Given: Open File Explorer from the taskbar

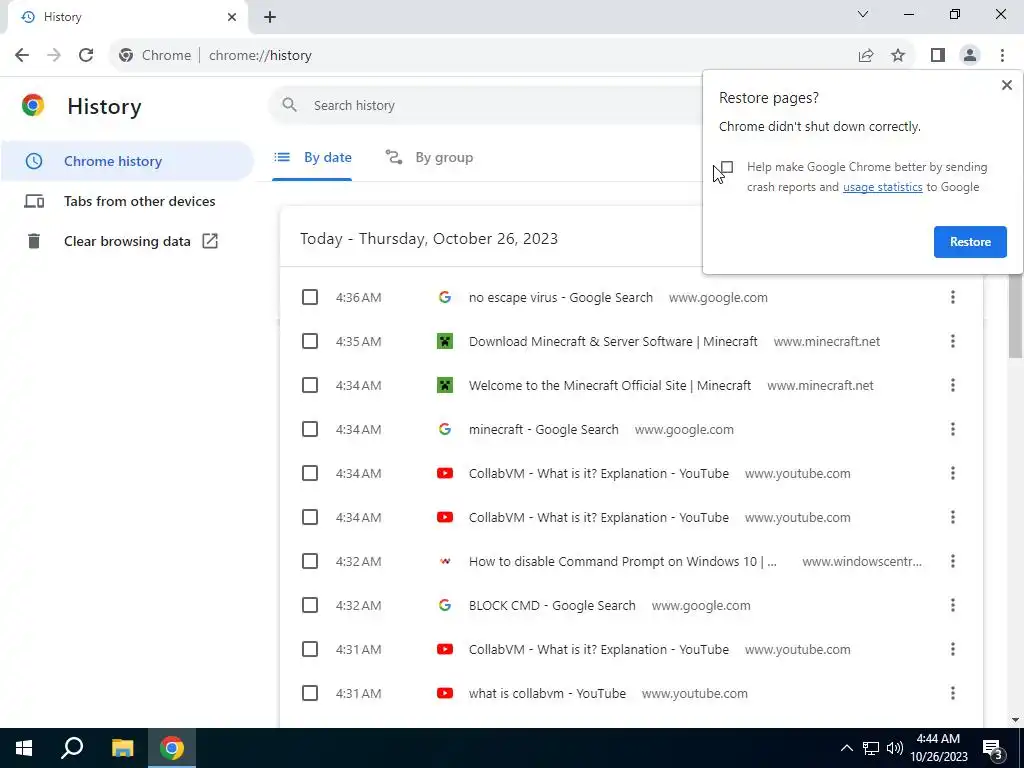Looking at the screenshot, I should click(122, 748).
